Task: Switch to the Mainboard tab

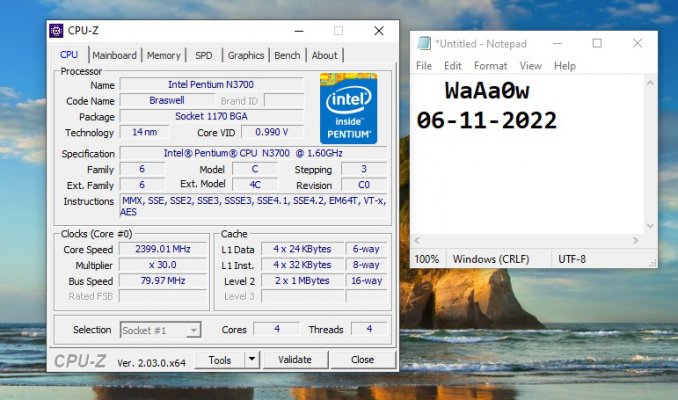Action: 114,55
